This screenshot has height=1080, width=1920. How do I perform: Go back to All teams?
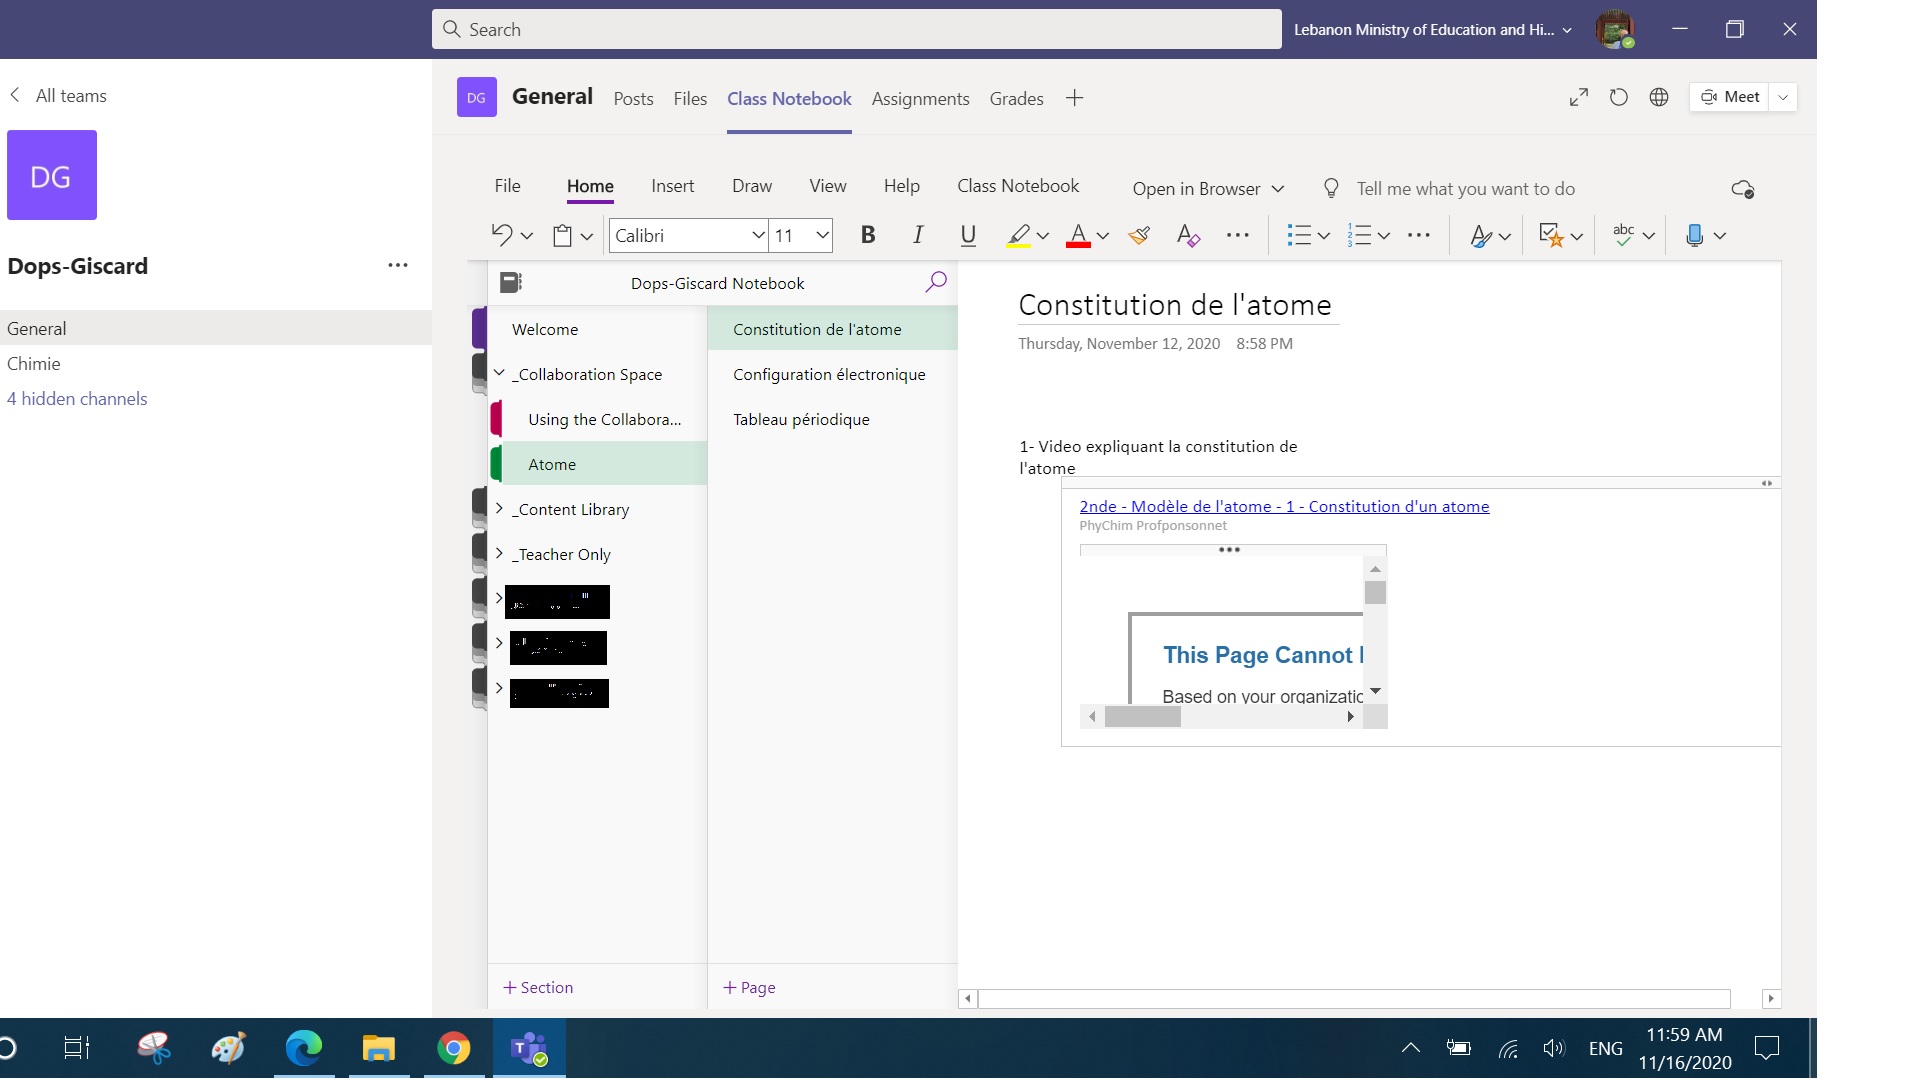[x=58, y=96]
